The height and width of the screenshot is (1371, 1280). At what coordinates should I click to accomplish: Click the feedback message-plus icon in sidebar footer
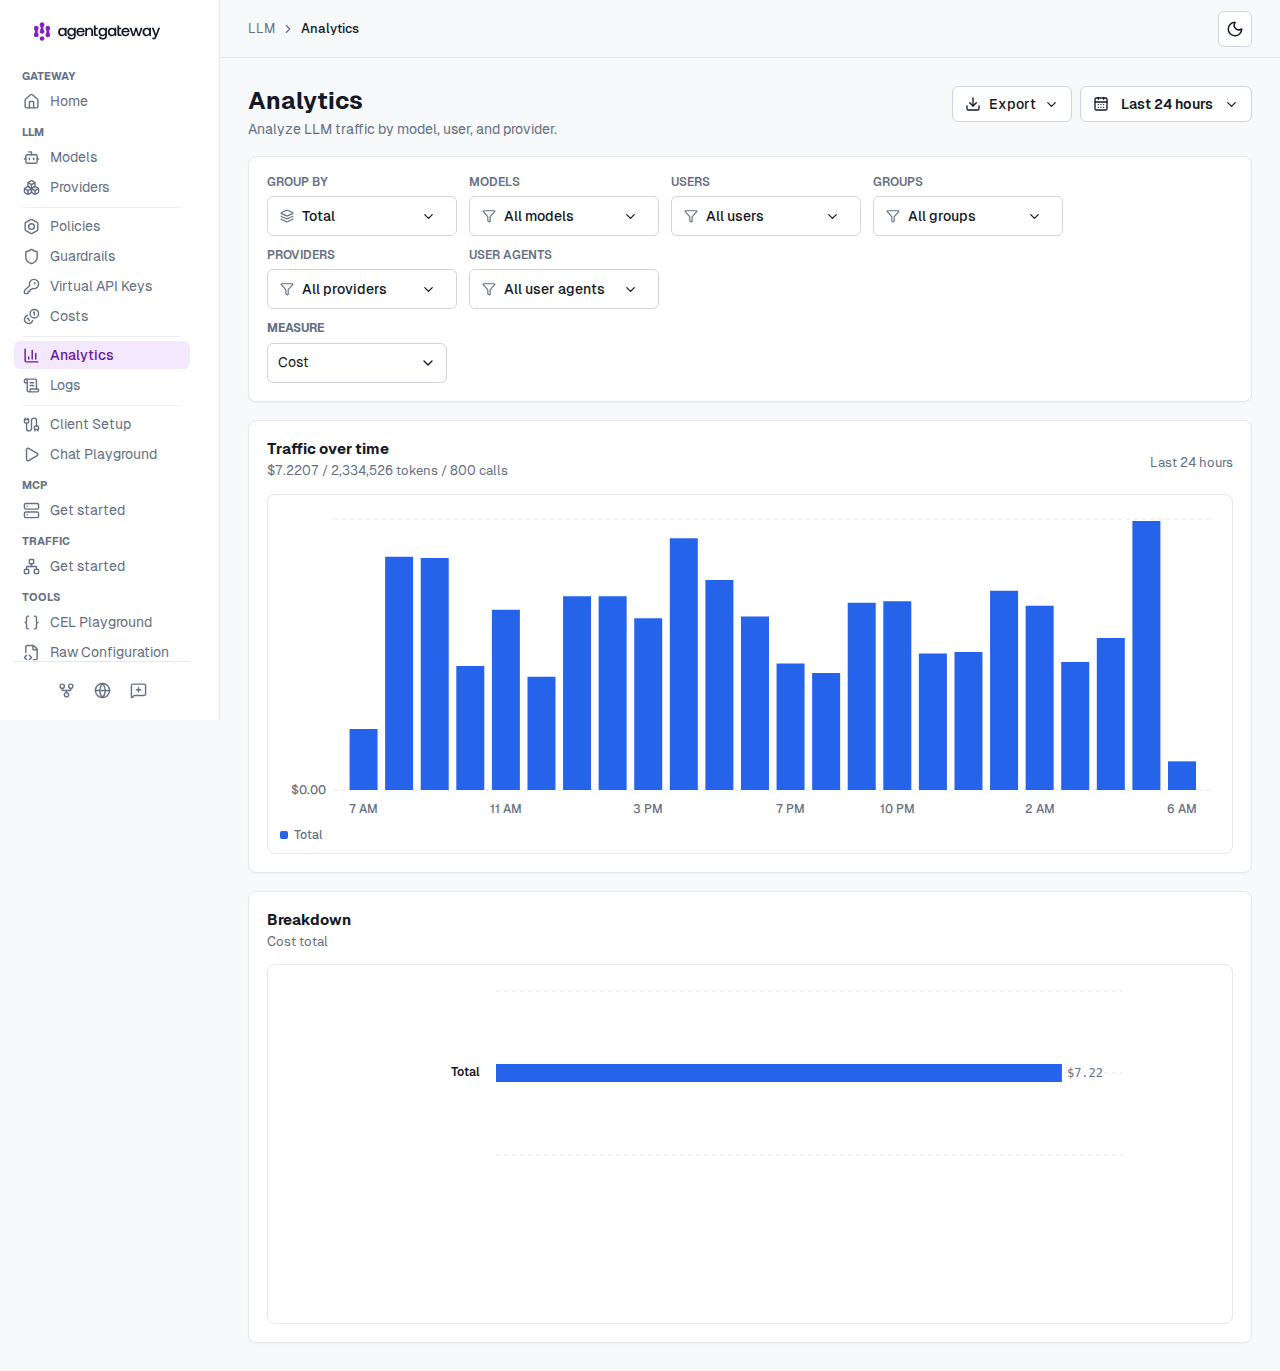tap(139, 690)
